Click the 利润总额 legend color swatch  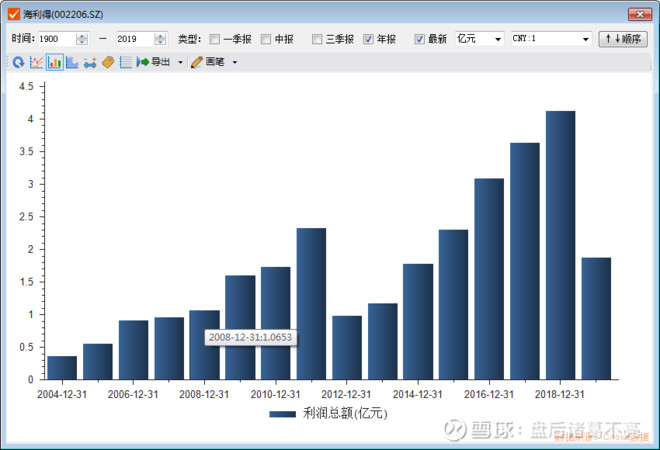point(283,413)
